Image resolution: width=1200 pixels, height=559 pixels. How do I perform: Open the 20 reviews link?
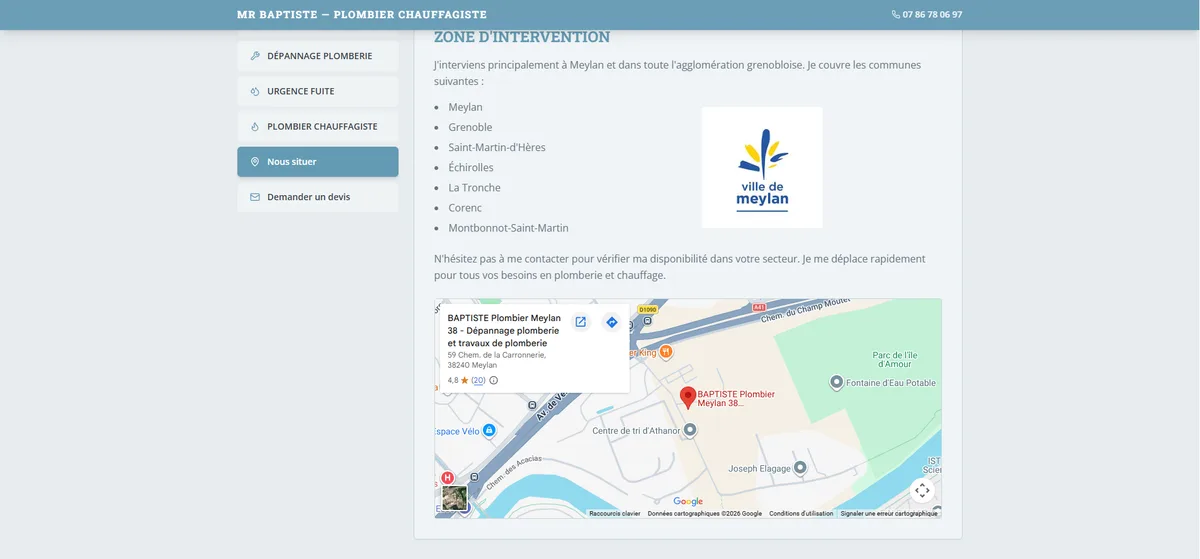click(x=478, y=380)
